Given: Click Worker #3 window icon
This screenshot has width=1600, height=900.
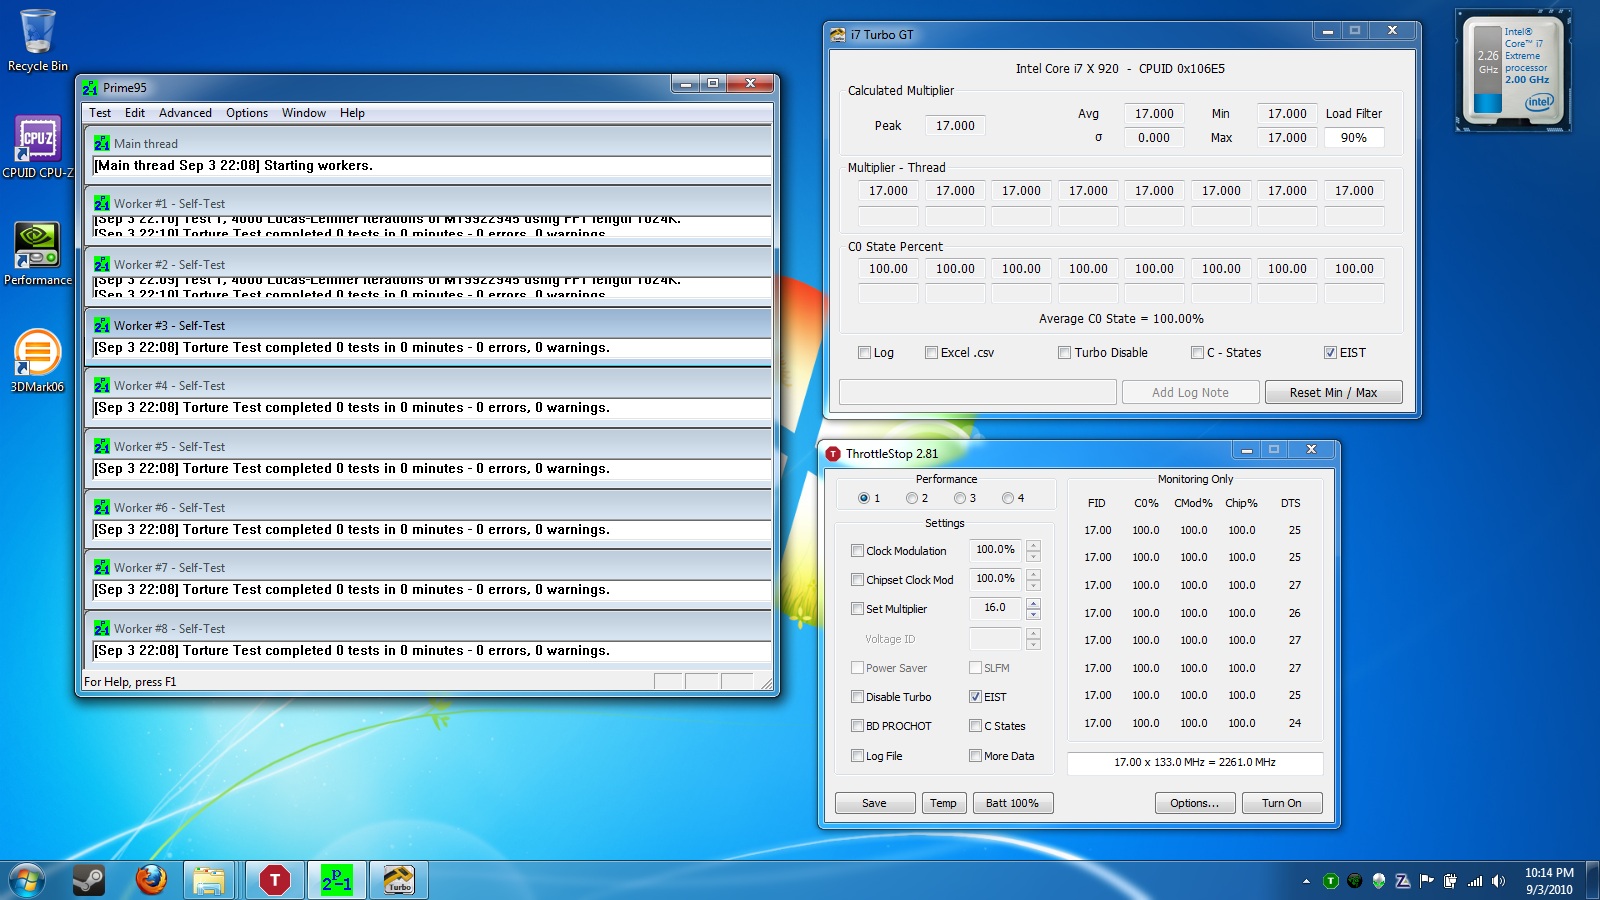Looking at the screenshot, I should click(102, 325).
